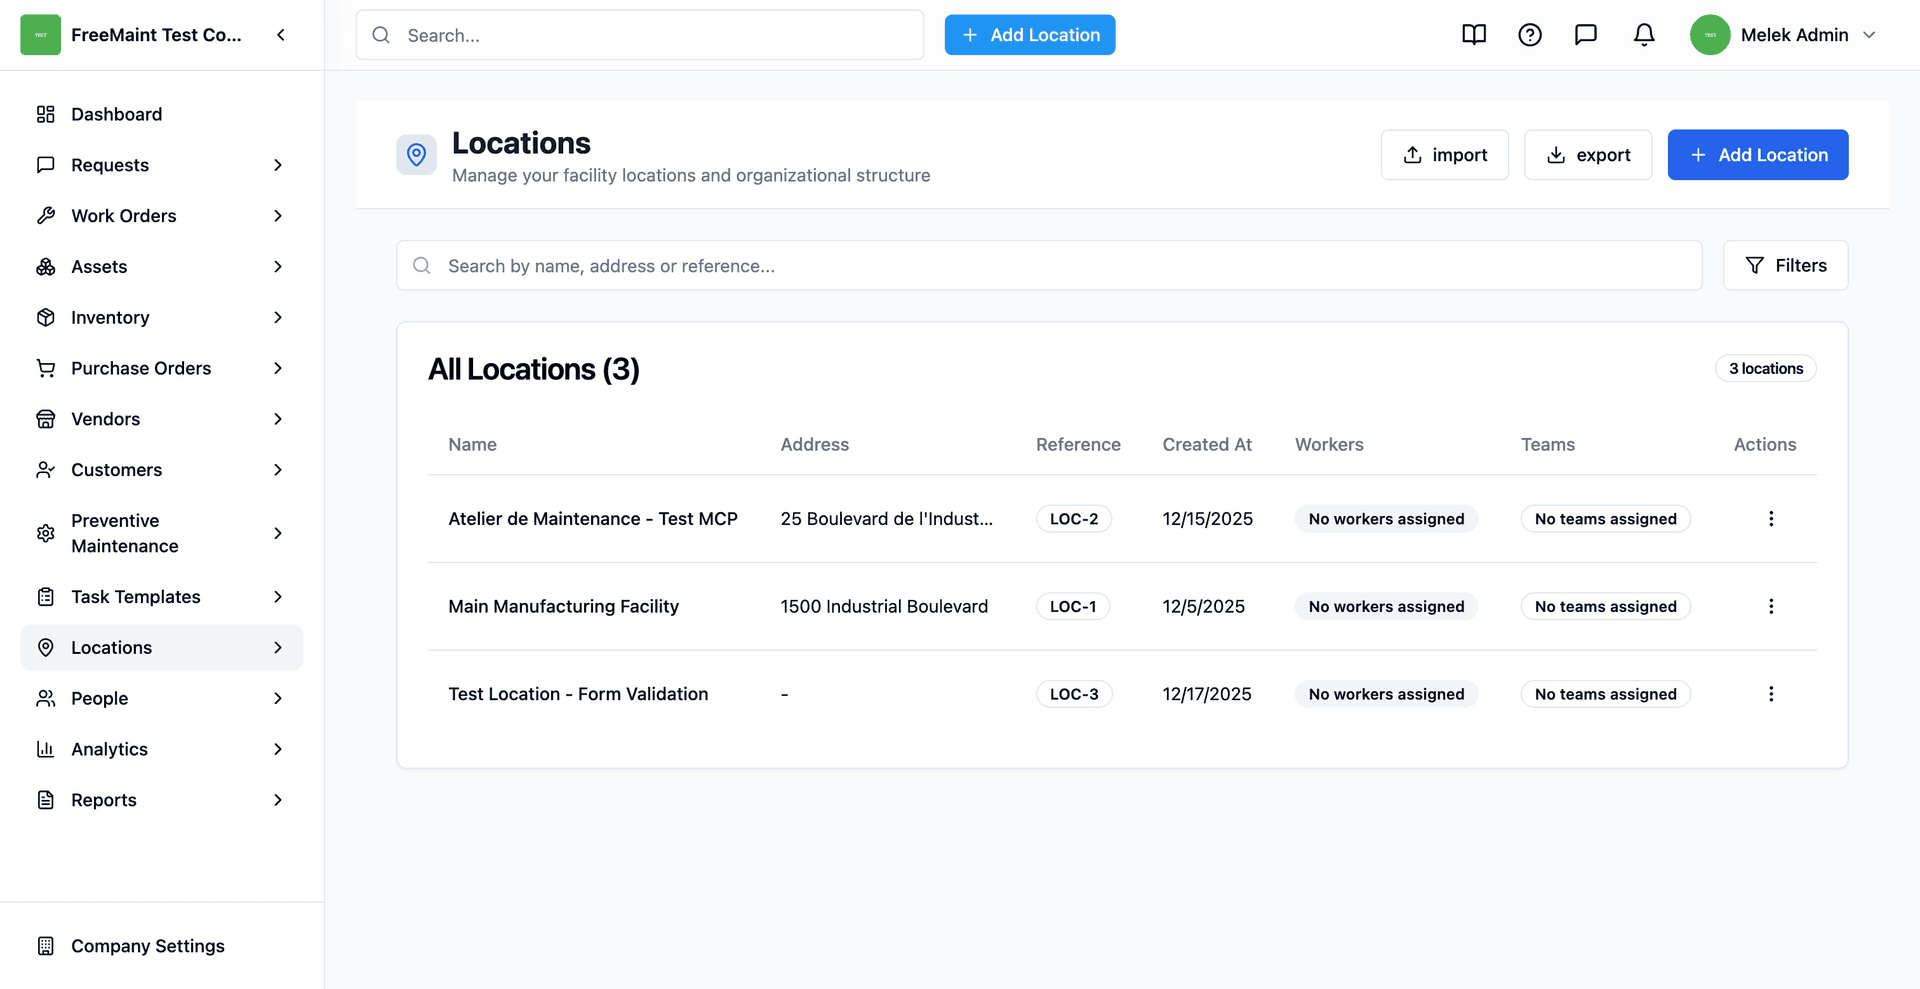Click the export button
The width and height of the screenshot is (1920, 989).
[1588, 155]
